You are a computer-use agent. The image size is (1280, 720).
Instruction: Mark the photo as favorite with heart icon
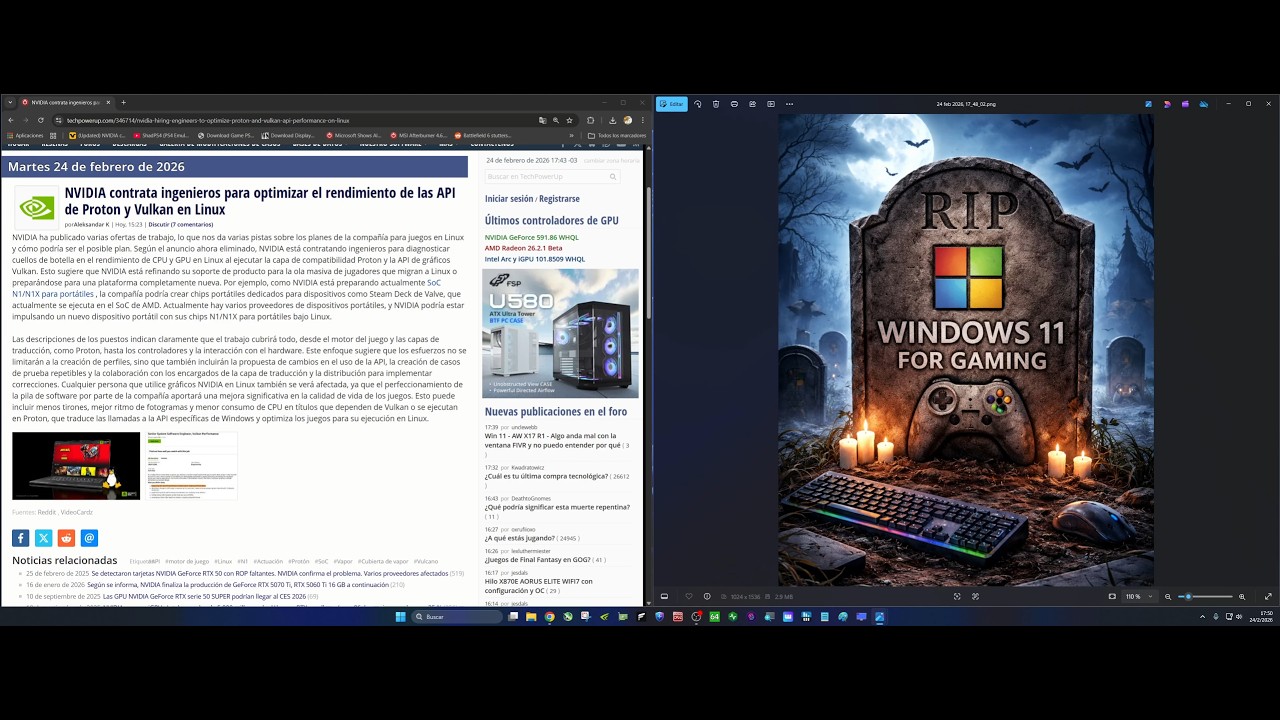coord(688,597)
